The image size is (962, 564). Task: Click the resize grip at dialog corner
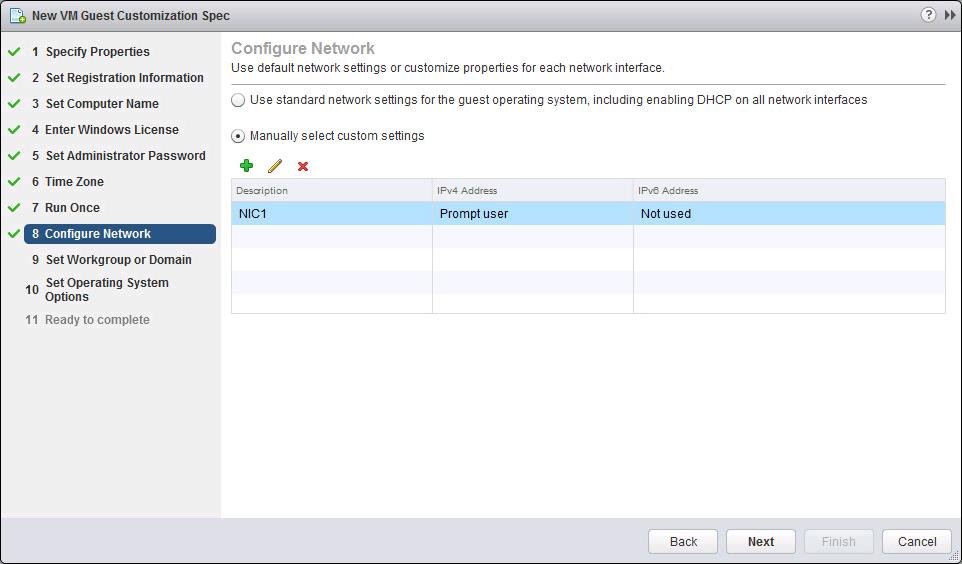[x=956, y=558]
